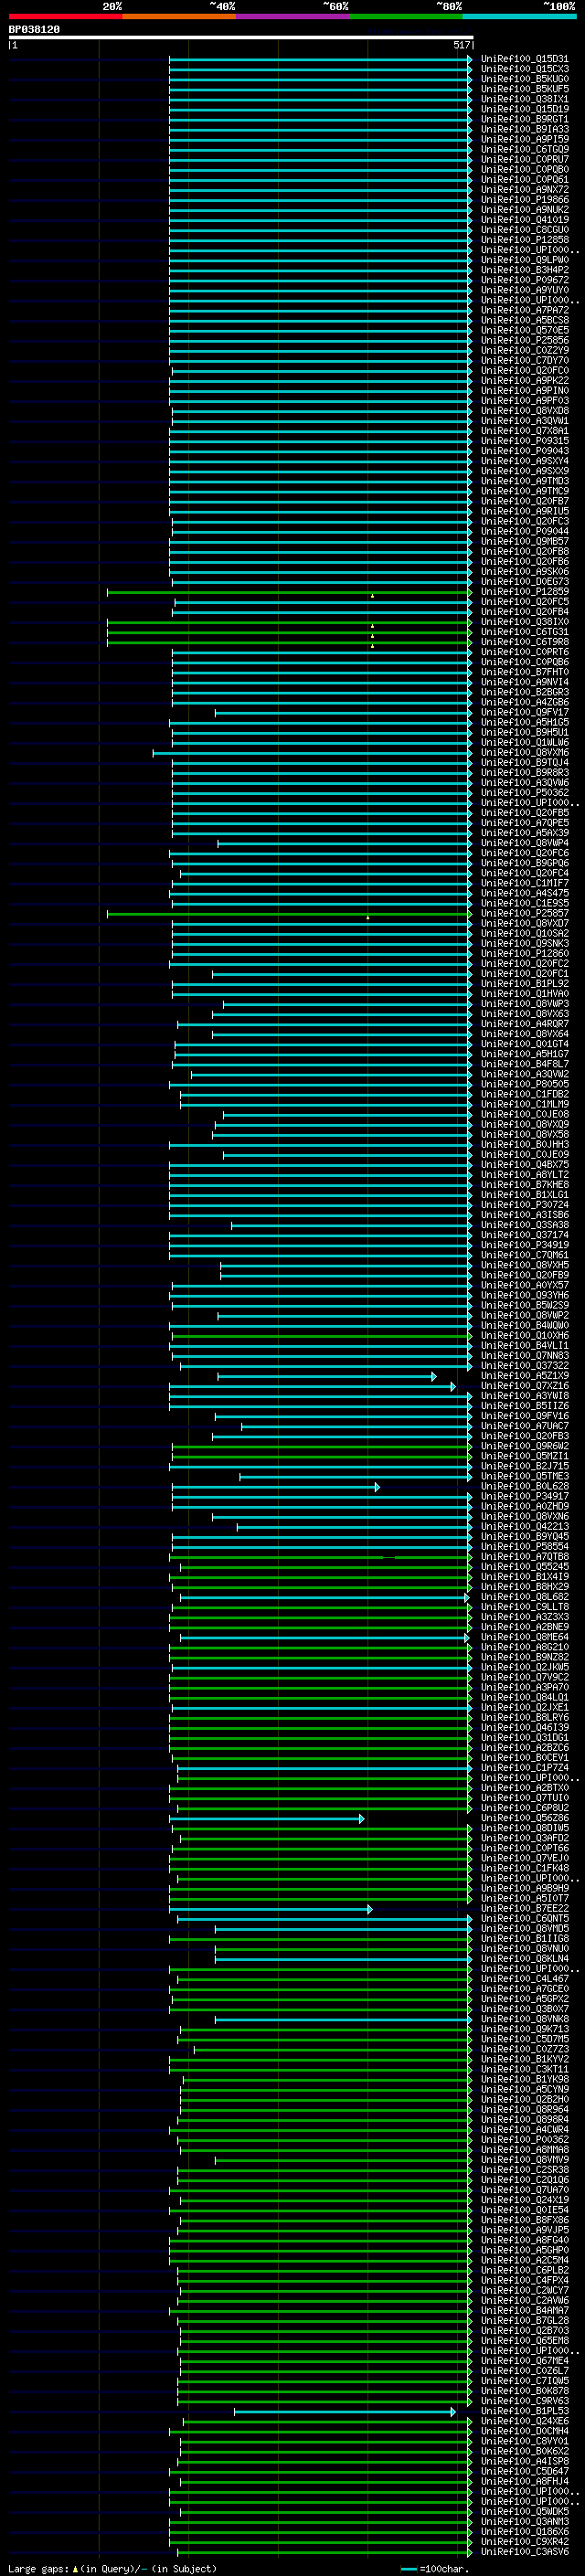Image resolution: width=585 pixels, height=2576 pixels.
Task: Select hit UniRef100_P25857
Action: 525,913
